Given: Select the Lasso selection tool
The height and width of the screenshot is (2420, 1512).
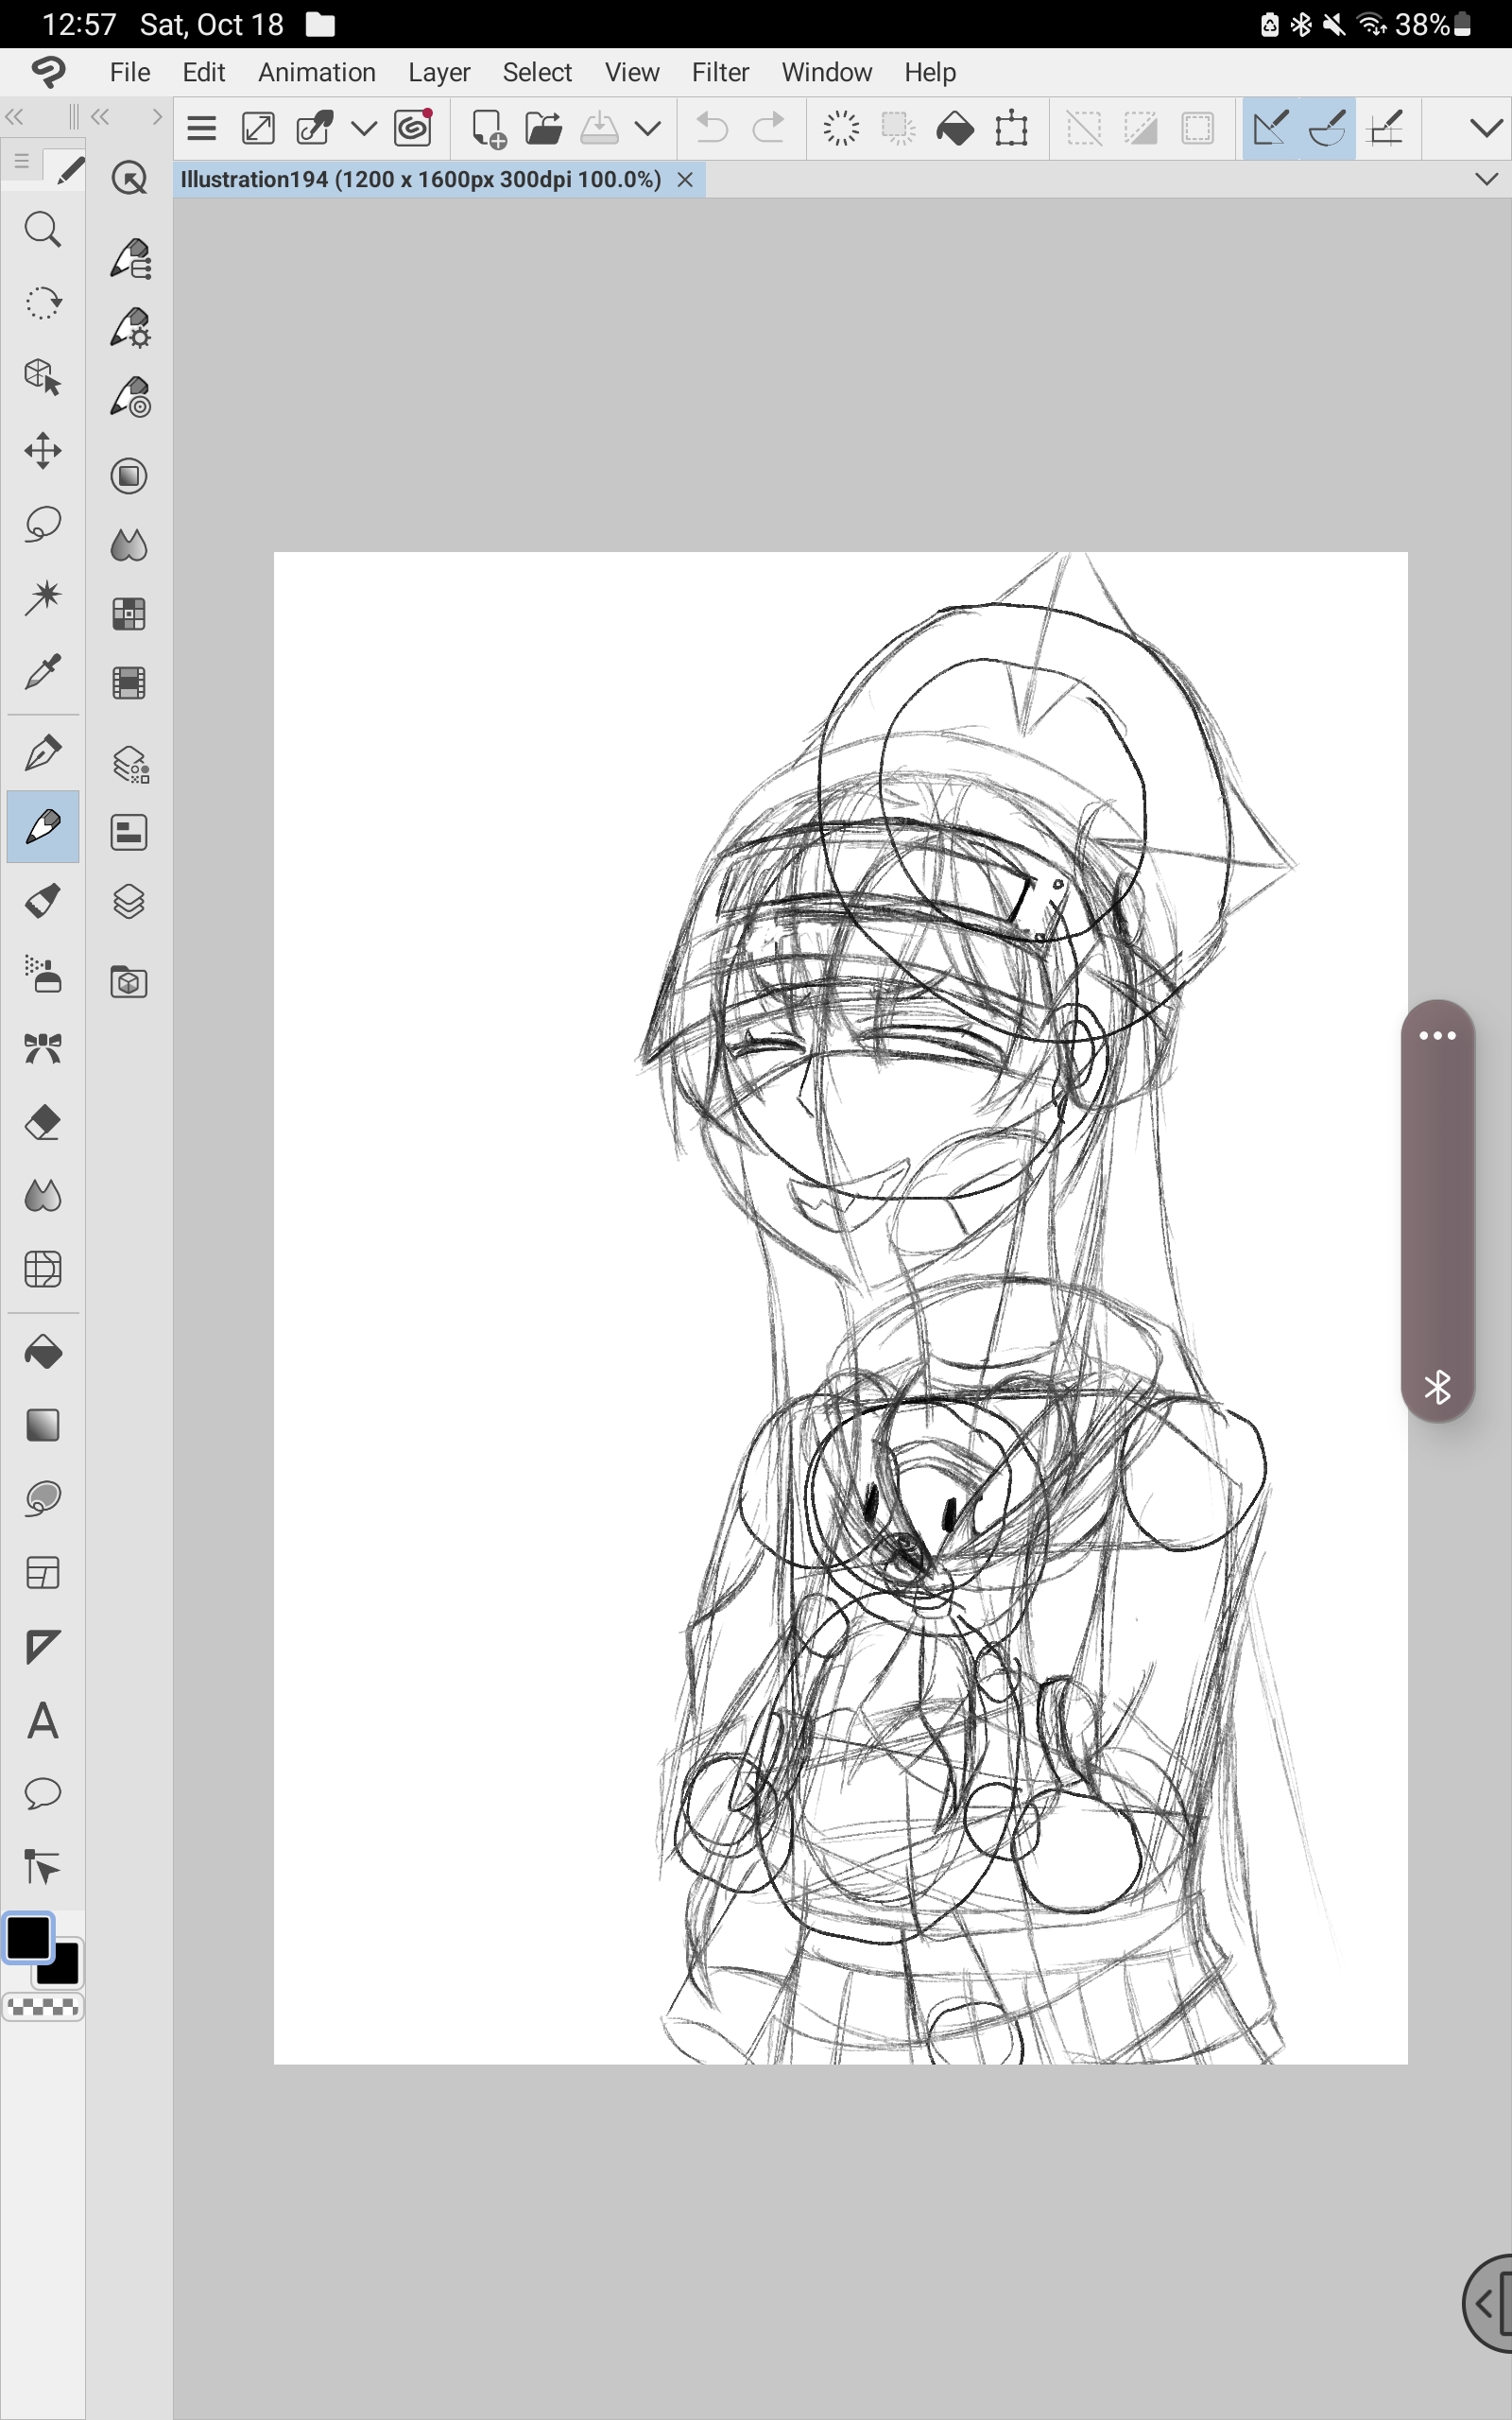Looking at the screenshot, I should [x=42, y=524].
